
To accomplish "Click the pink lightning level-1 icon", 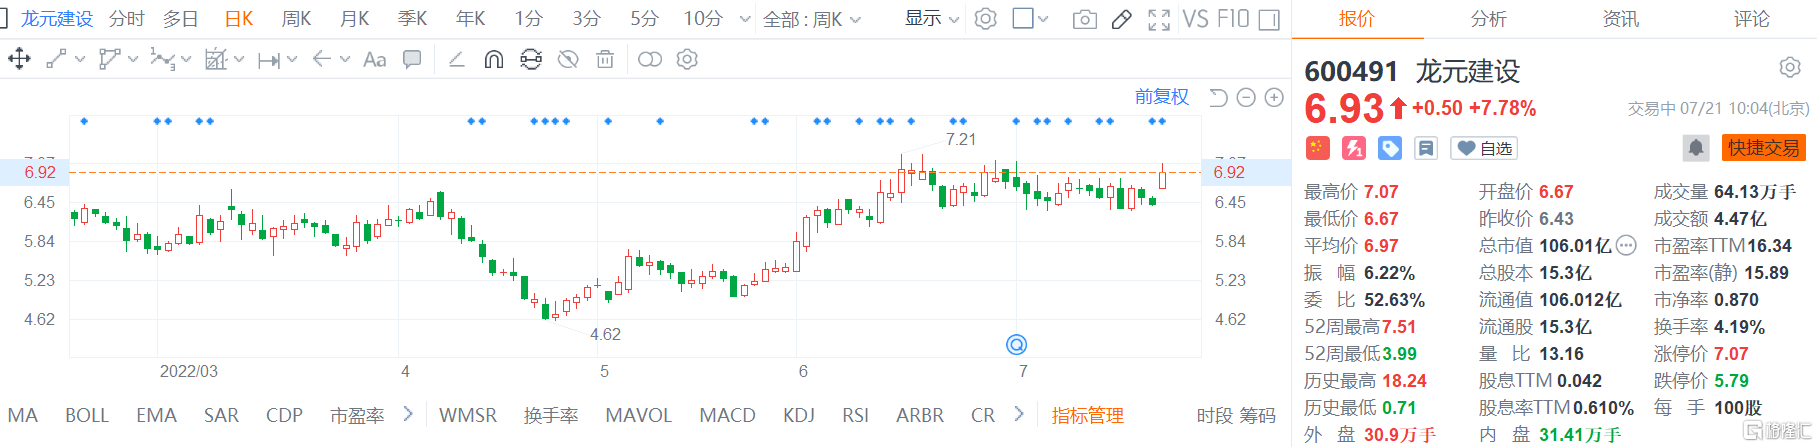I will click(x=1353, y=148).
